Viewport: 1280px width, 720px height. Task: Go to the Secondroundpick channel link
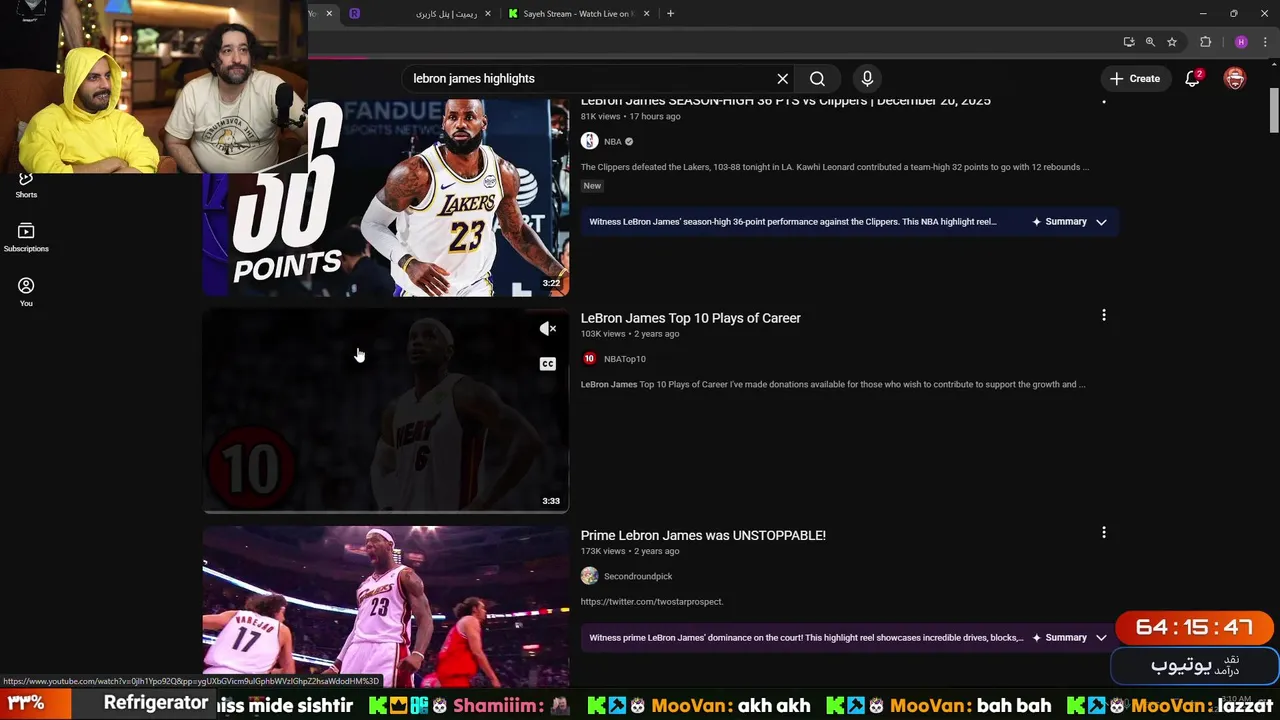click(x=638, y=576)
